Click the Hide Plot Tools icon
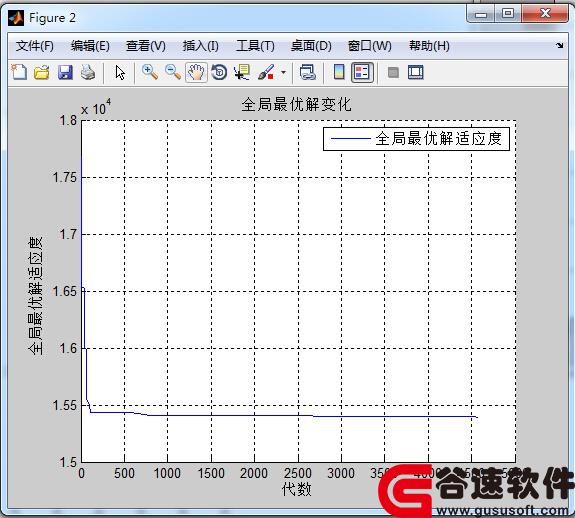This screenshot has height=518, width=575. pos(393,72)
